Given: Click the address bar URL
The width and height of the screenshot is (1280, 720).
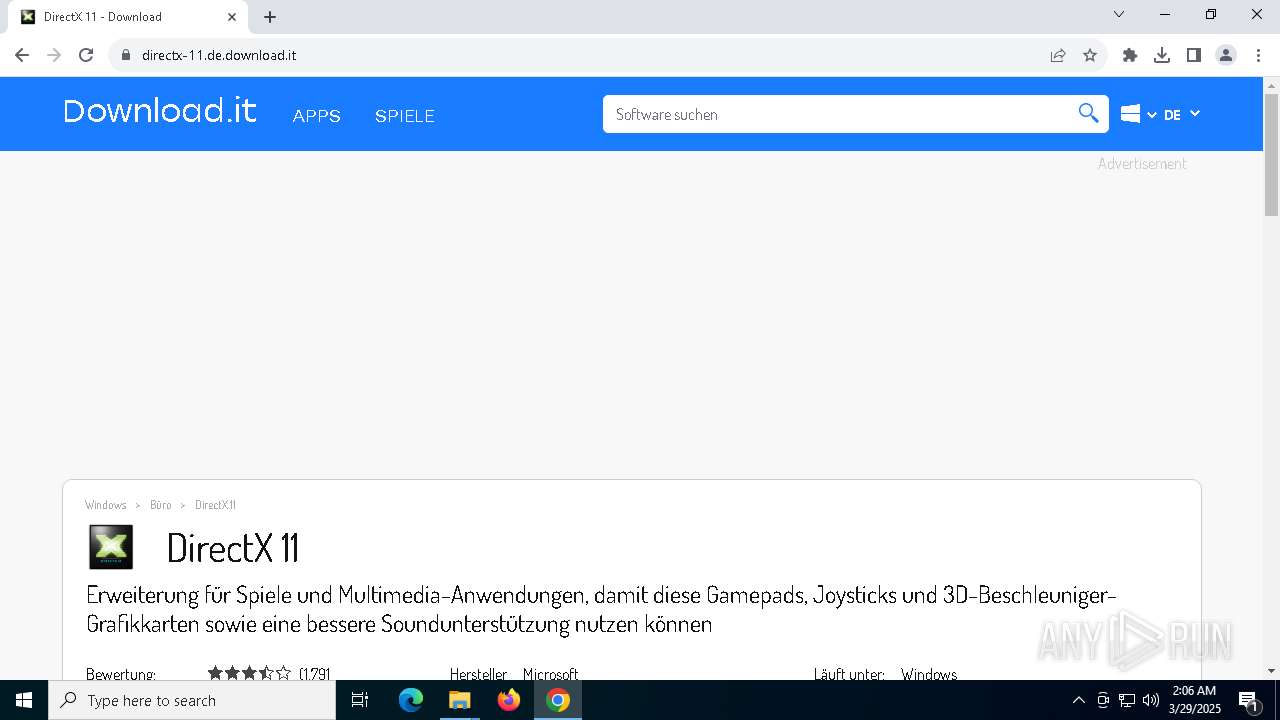Looking at the screenshot, I should click(219, 55).
